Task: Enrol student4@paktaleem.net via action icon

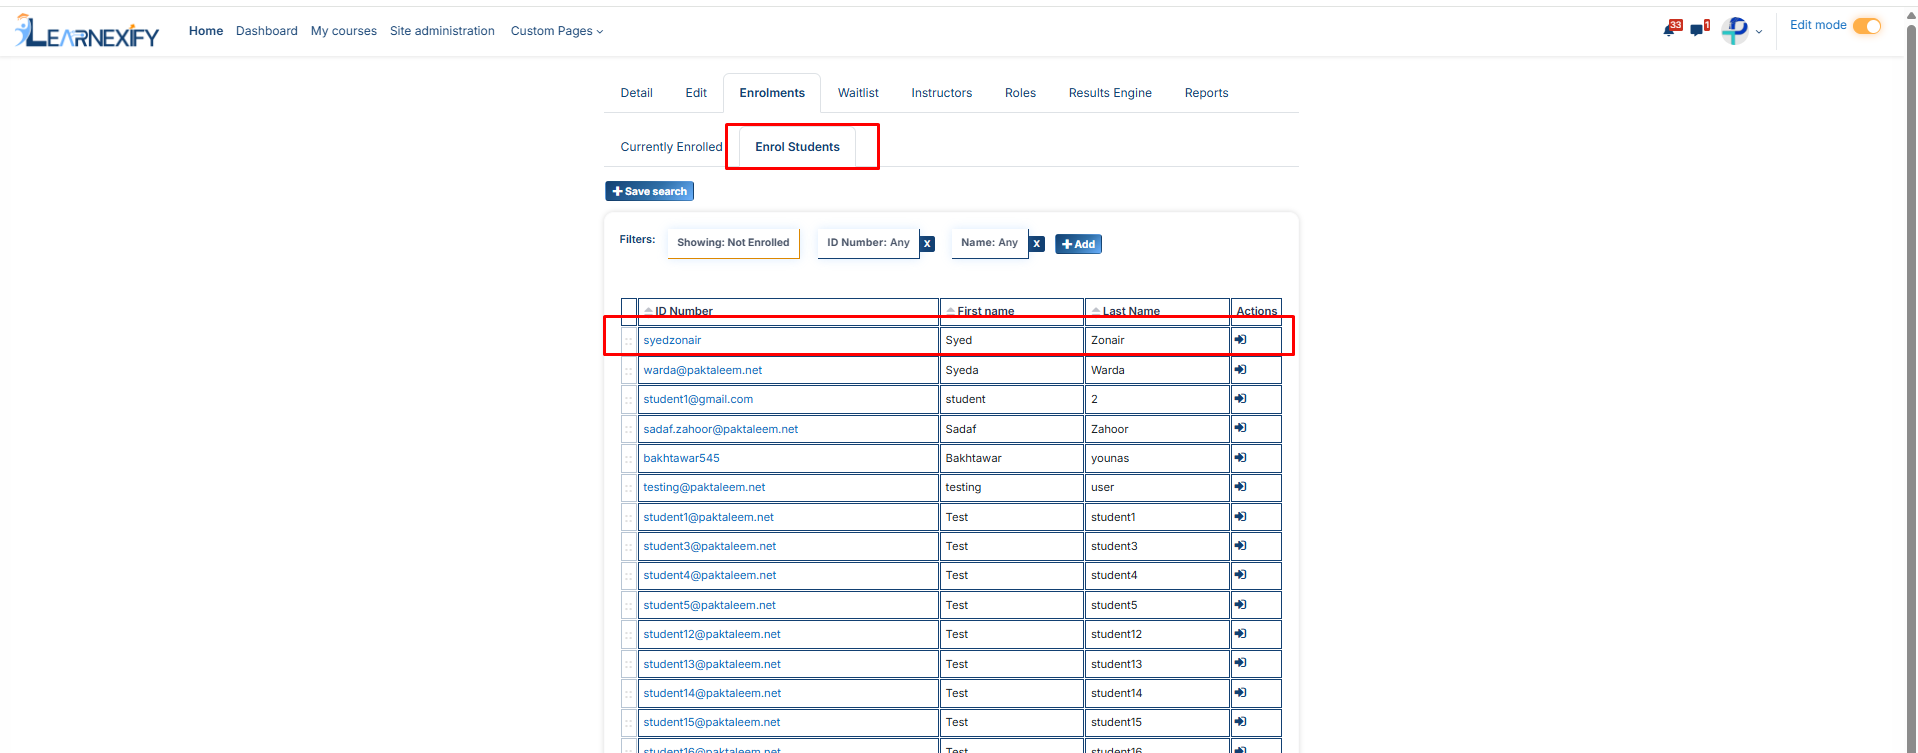Action: [1240, 575]
